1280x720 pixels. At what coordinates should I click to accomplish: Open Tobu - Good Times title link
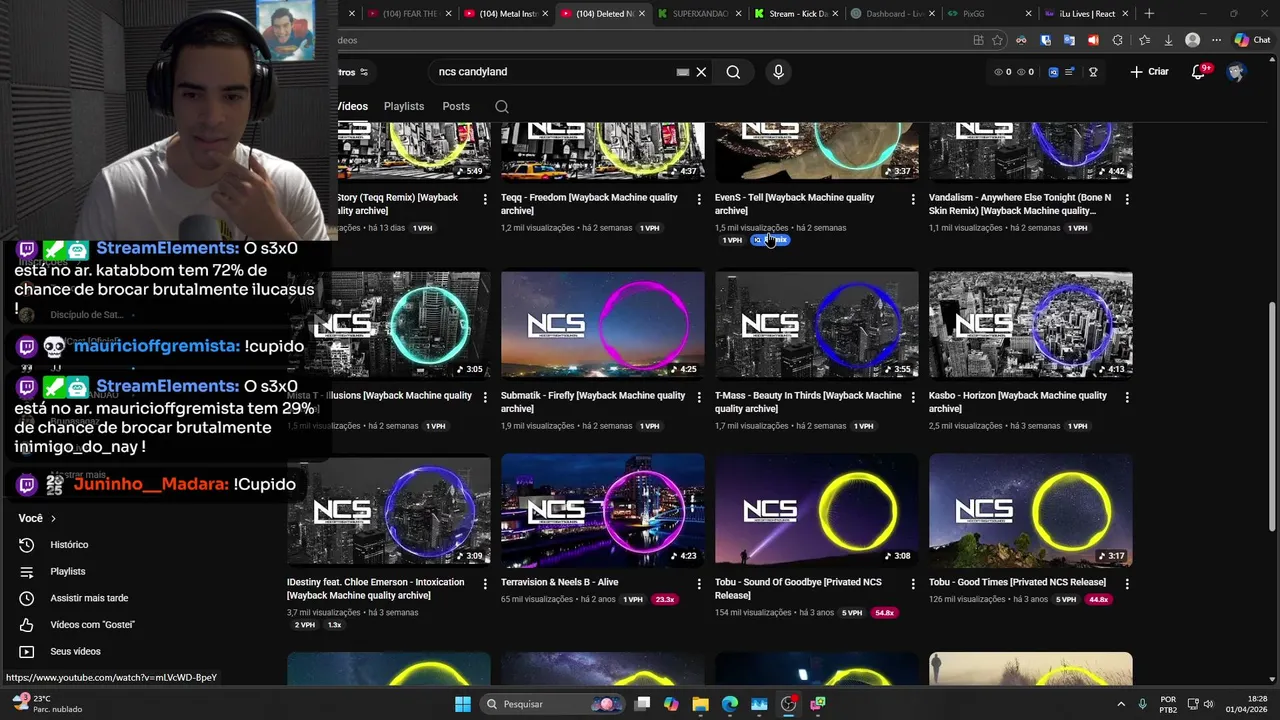(1017, 582)
